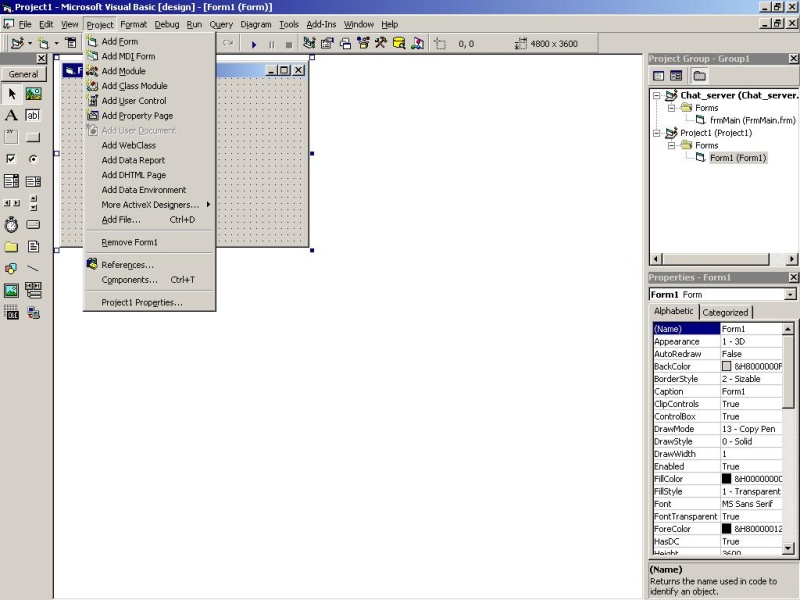Open the Data View Window toolbar icon
This screenshot has width=800, height=600.
point(399,43)
